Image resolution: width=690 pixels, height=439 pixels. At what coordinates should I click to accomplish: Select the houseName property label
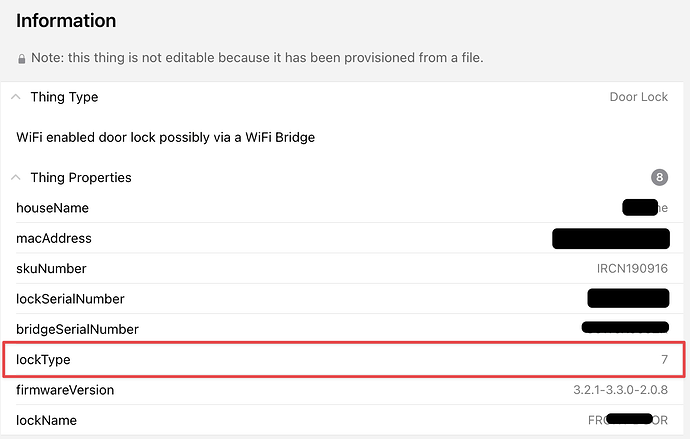52,208
